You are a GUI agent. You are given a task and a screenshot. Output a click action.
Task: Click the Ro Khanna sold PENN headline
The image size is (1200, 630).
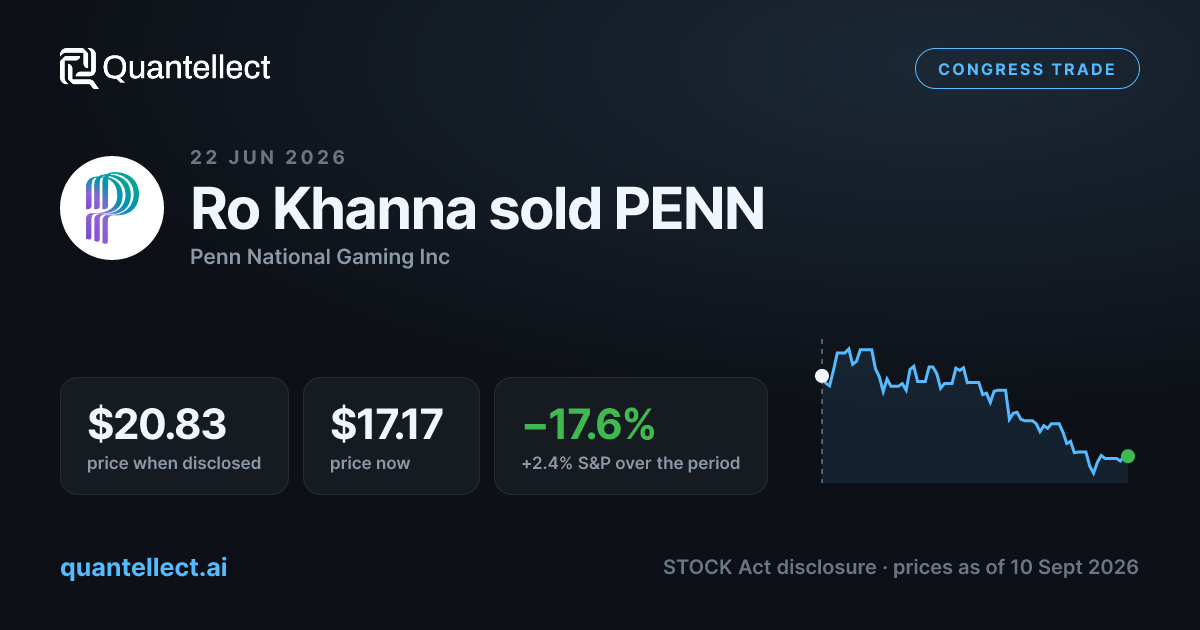pos(477,207)
